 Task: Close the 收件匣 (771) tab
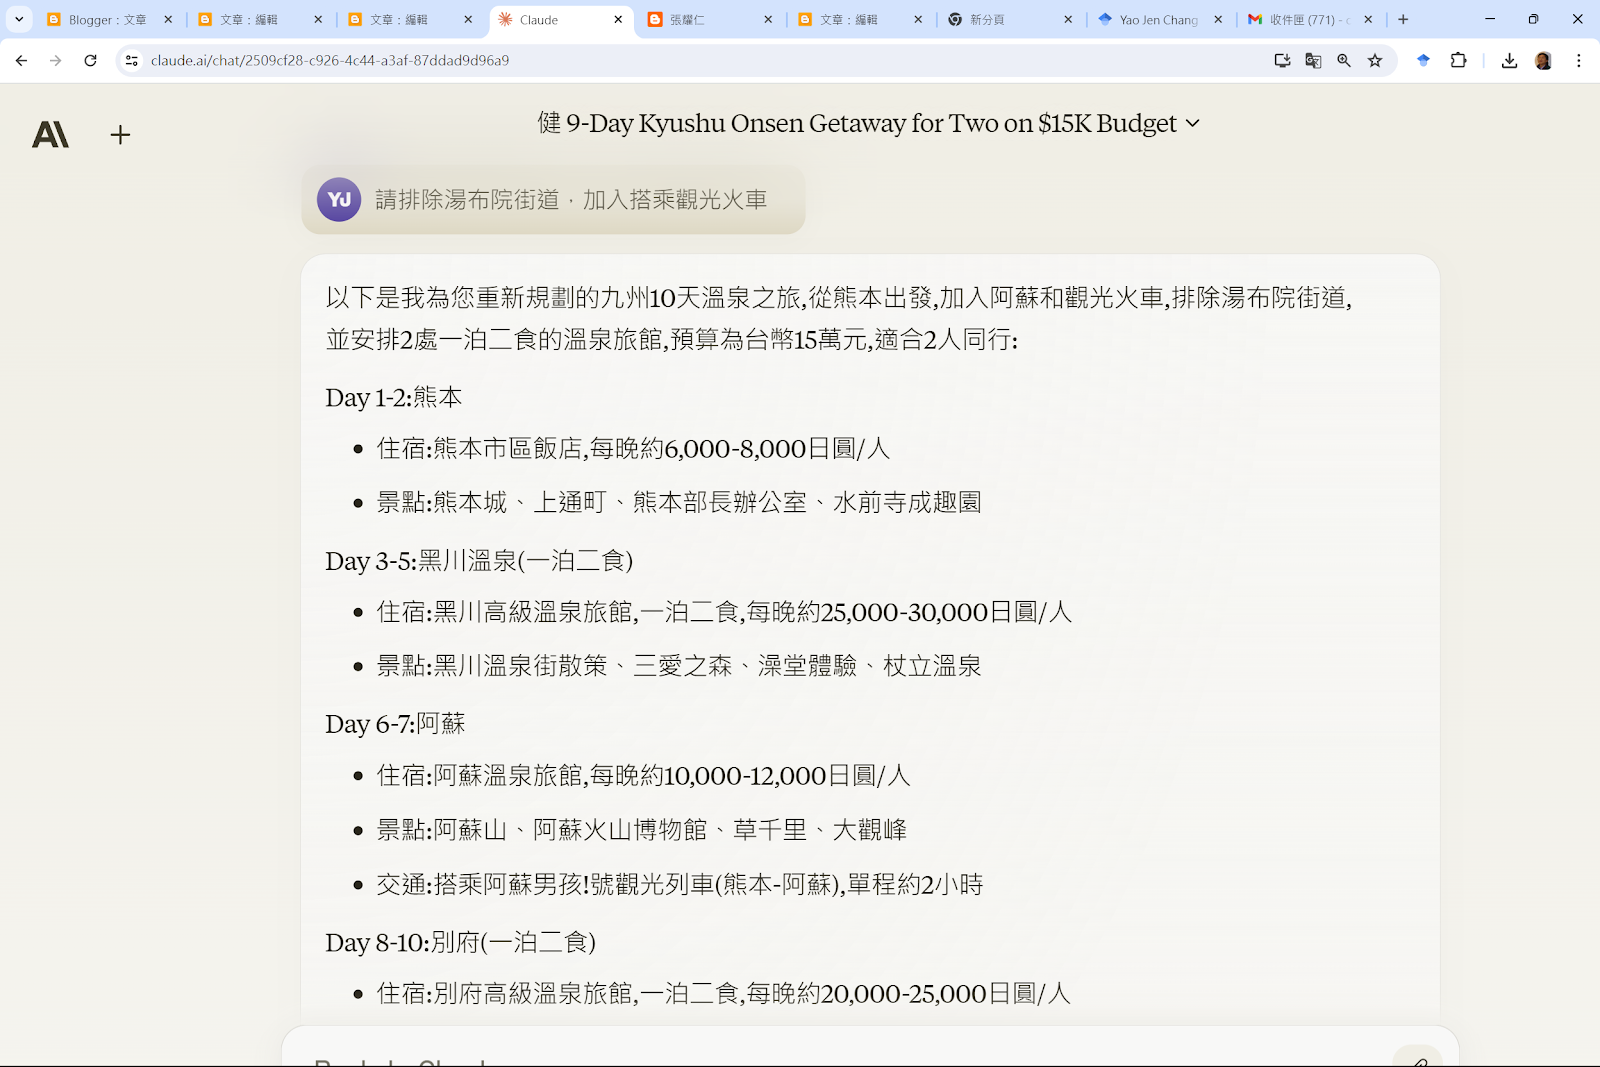pyautogui.click(x=1368, y=19)
